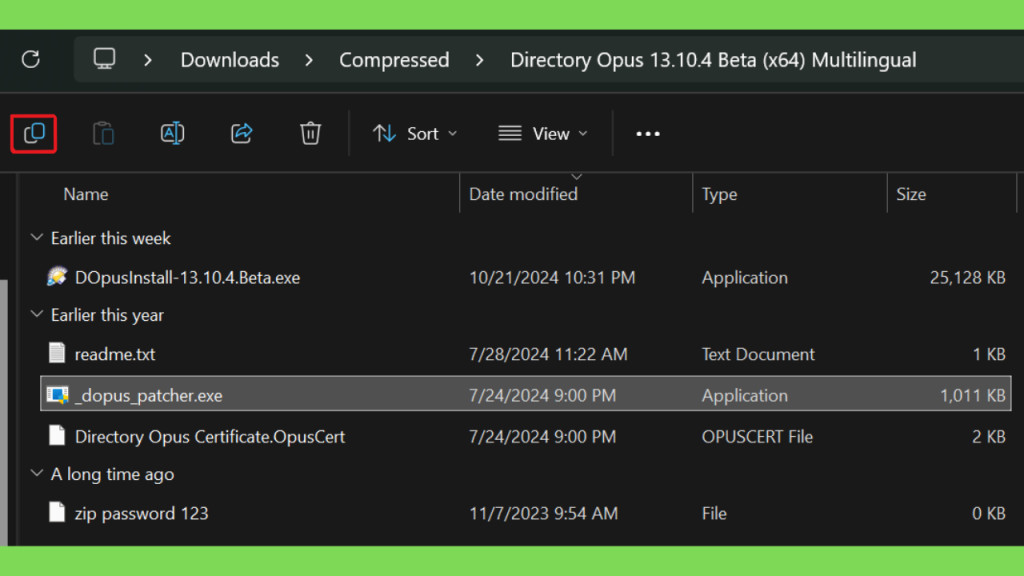This screenshot has height=576, width=1024.
Task: Expand the chevron after Downloads in address bar
Action: click(309, 60)
